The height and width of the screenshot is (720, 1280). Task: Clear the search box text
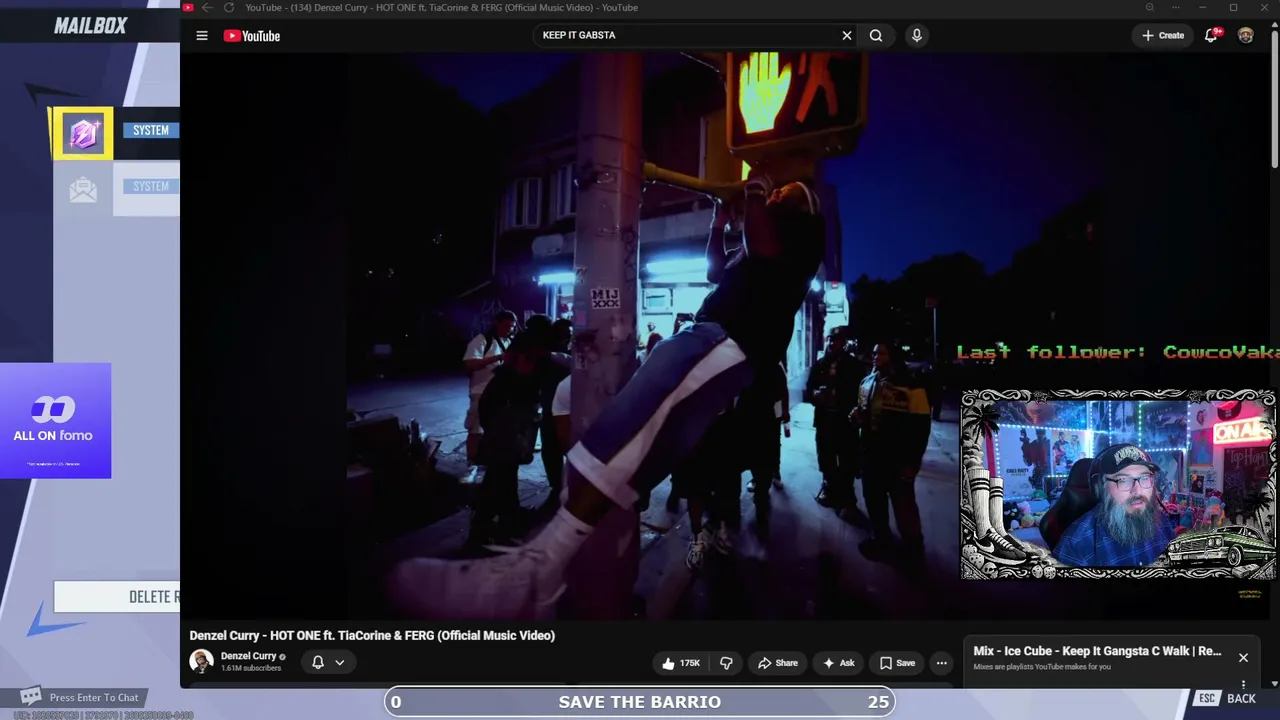coord(847,35)
